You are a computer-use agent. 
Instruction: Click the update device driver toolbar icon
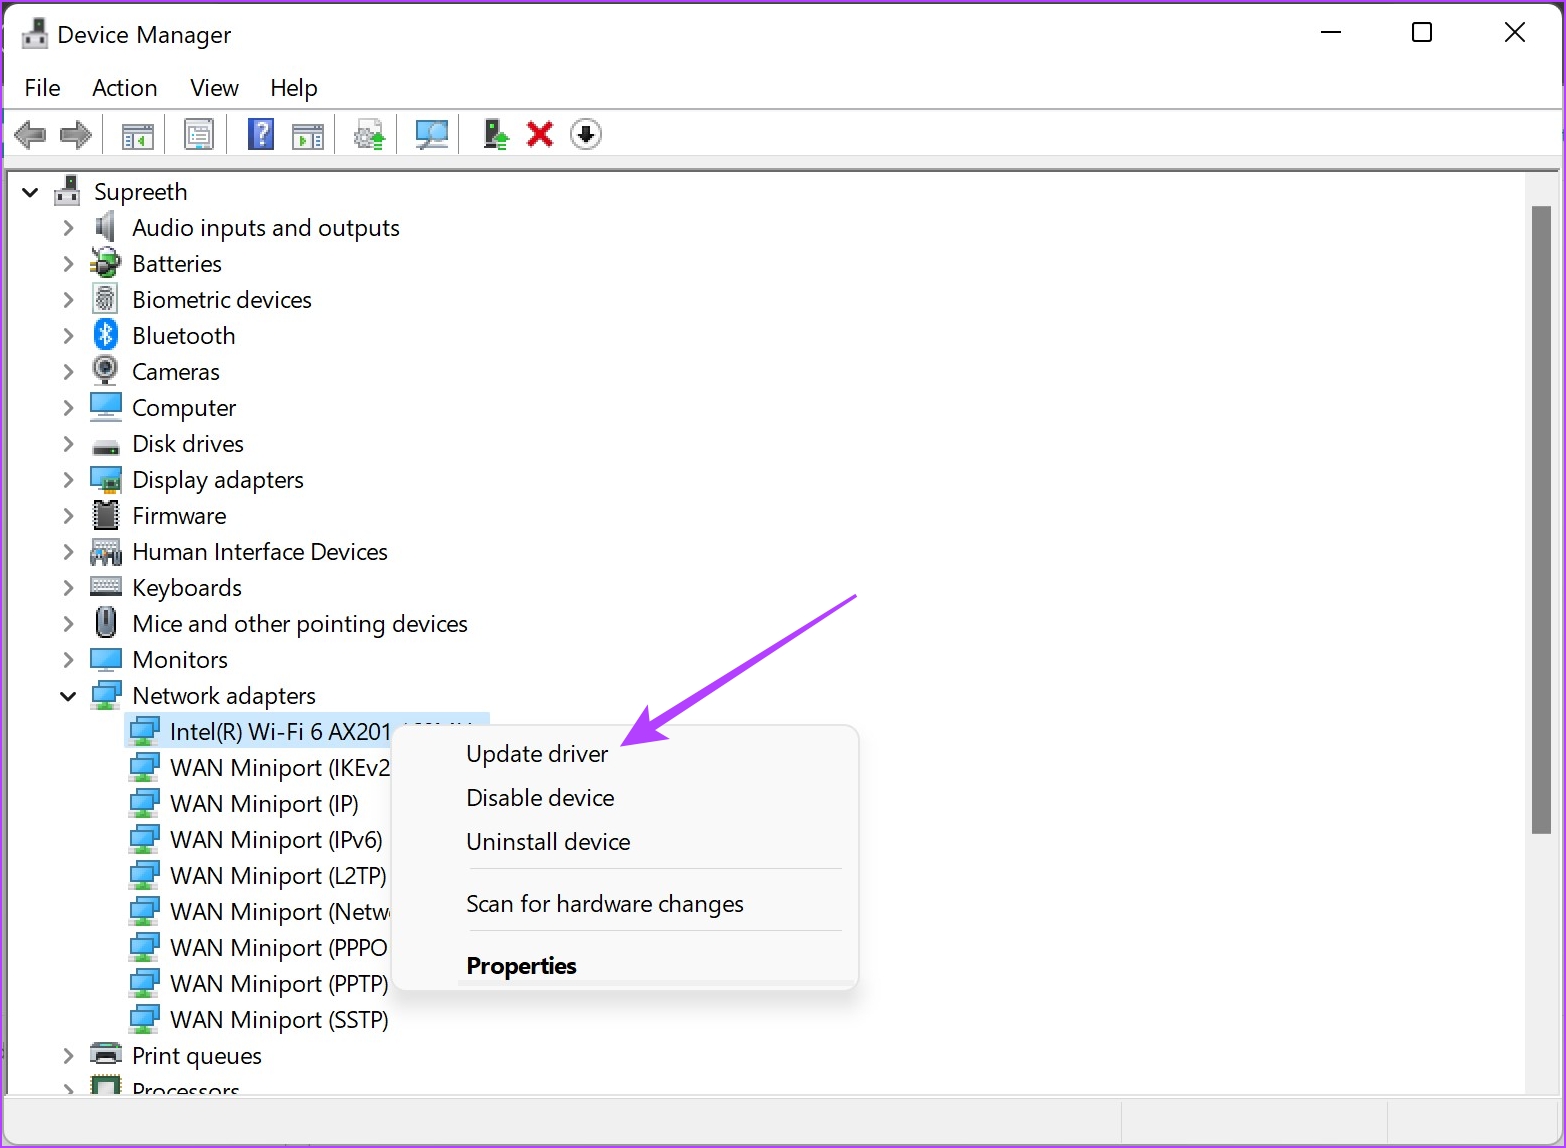495,134
